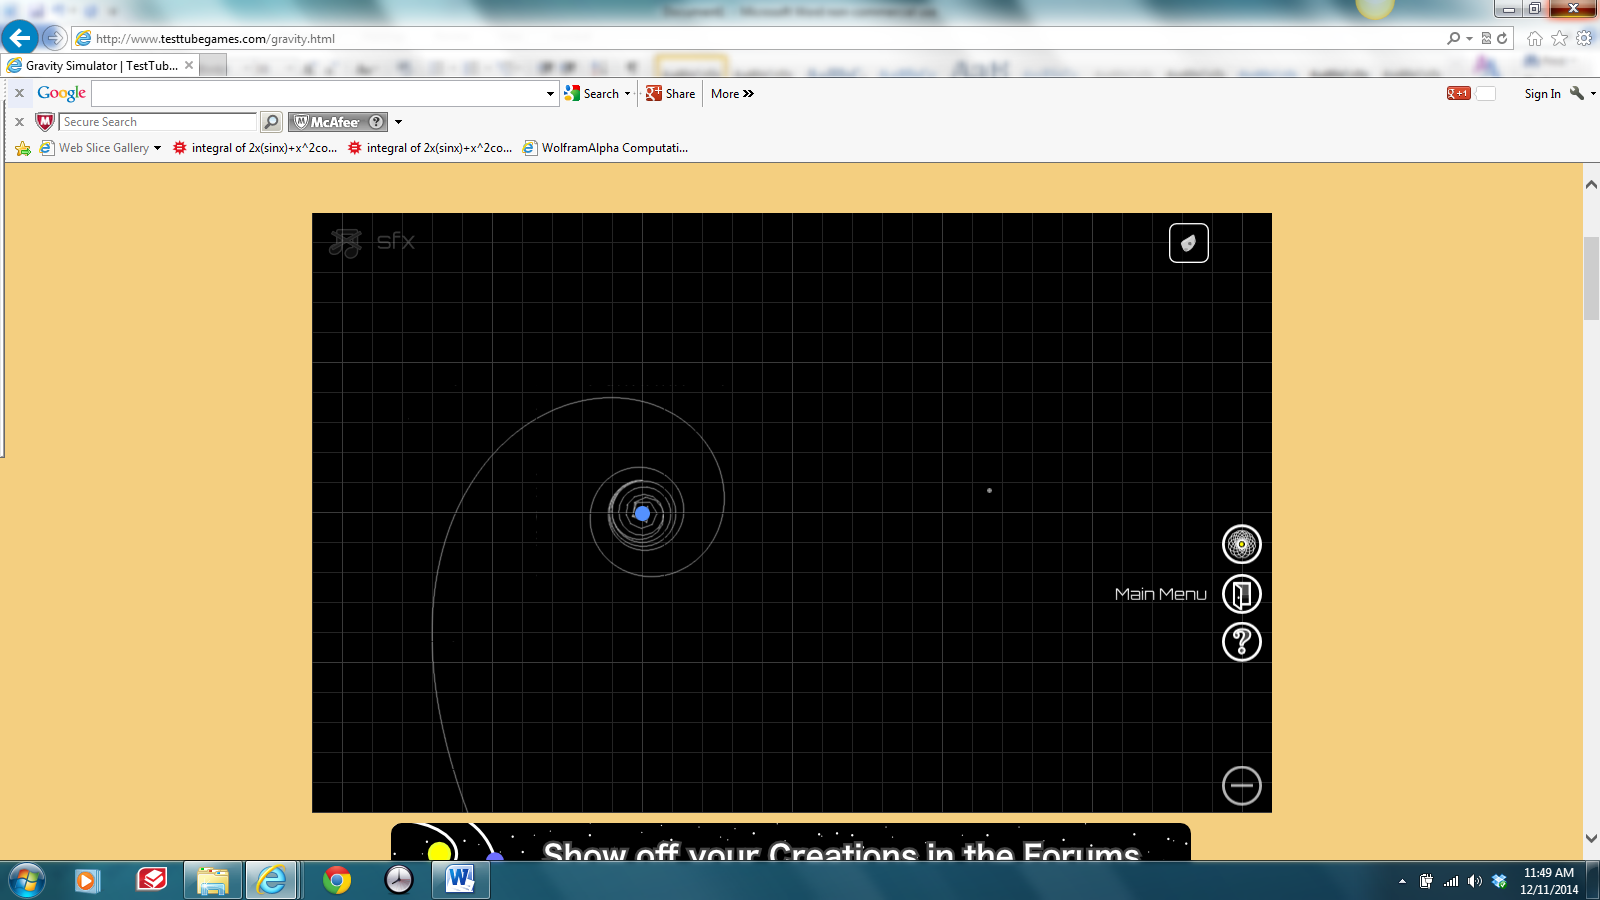Click the McAfee shield logo icon
This screenshot has width=1600, height=900.
point(45,121)
